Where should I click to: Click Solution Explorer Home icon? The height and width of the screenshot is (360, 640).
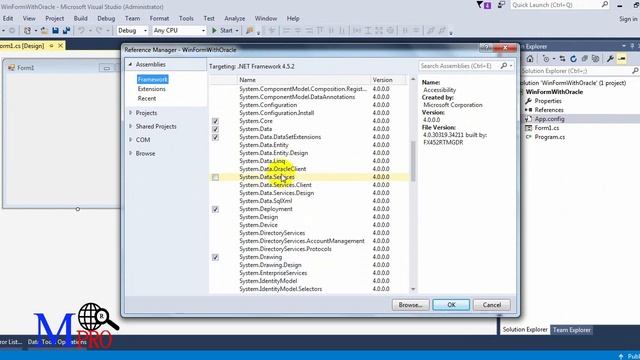pos(530,59)
